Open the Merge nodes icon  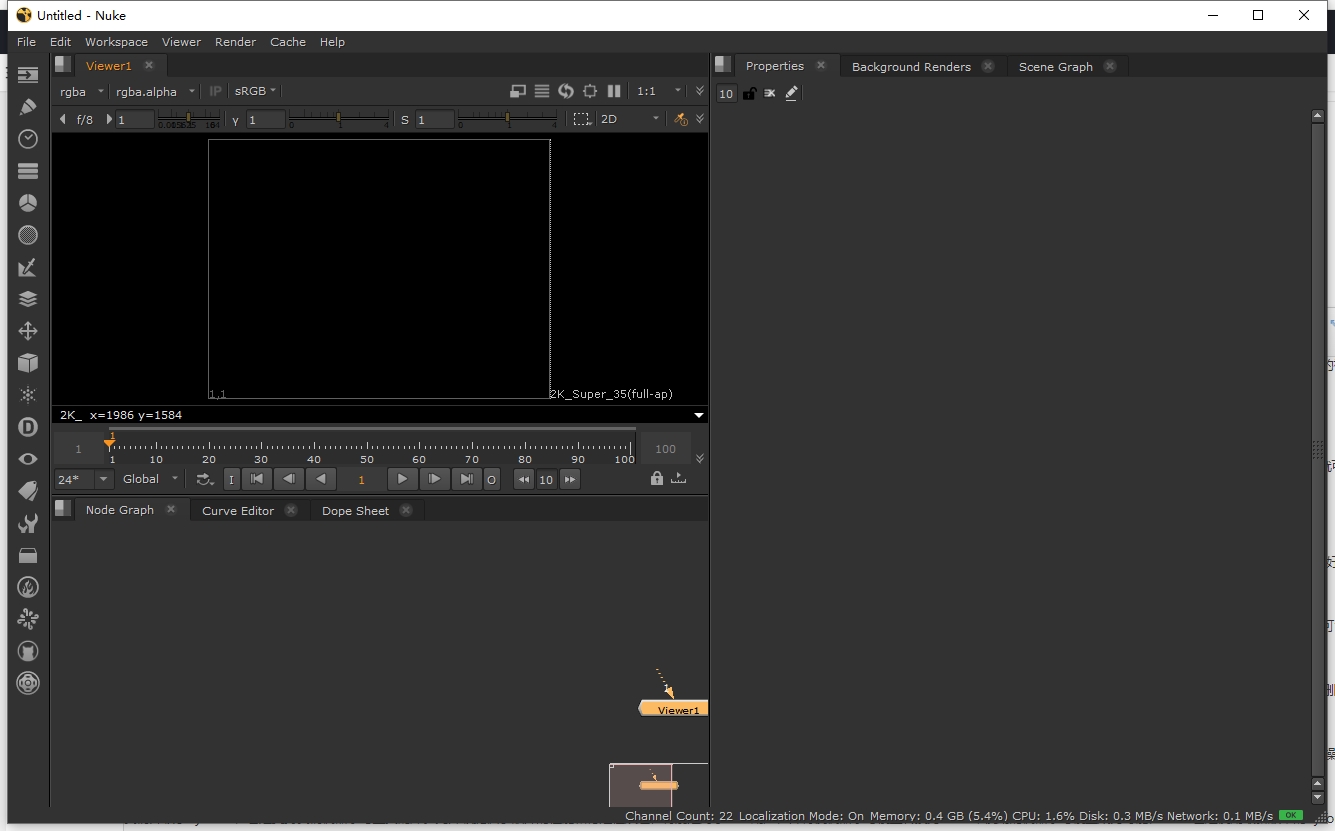tap(27, 299)
